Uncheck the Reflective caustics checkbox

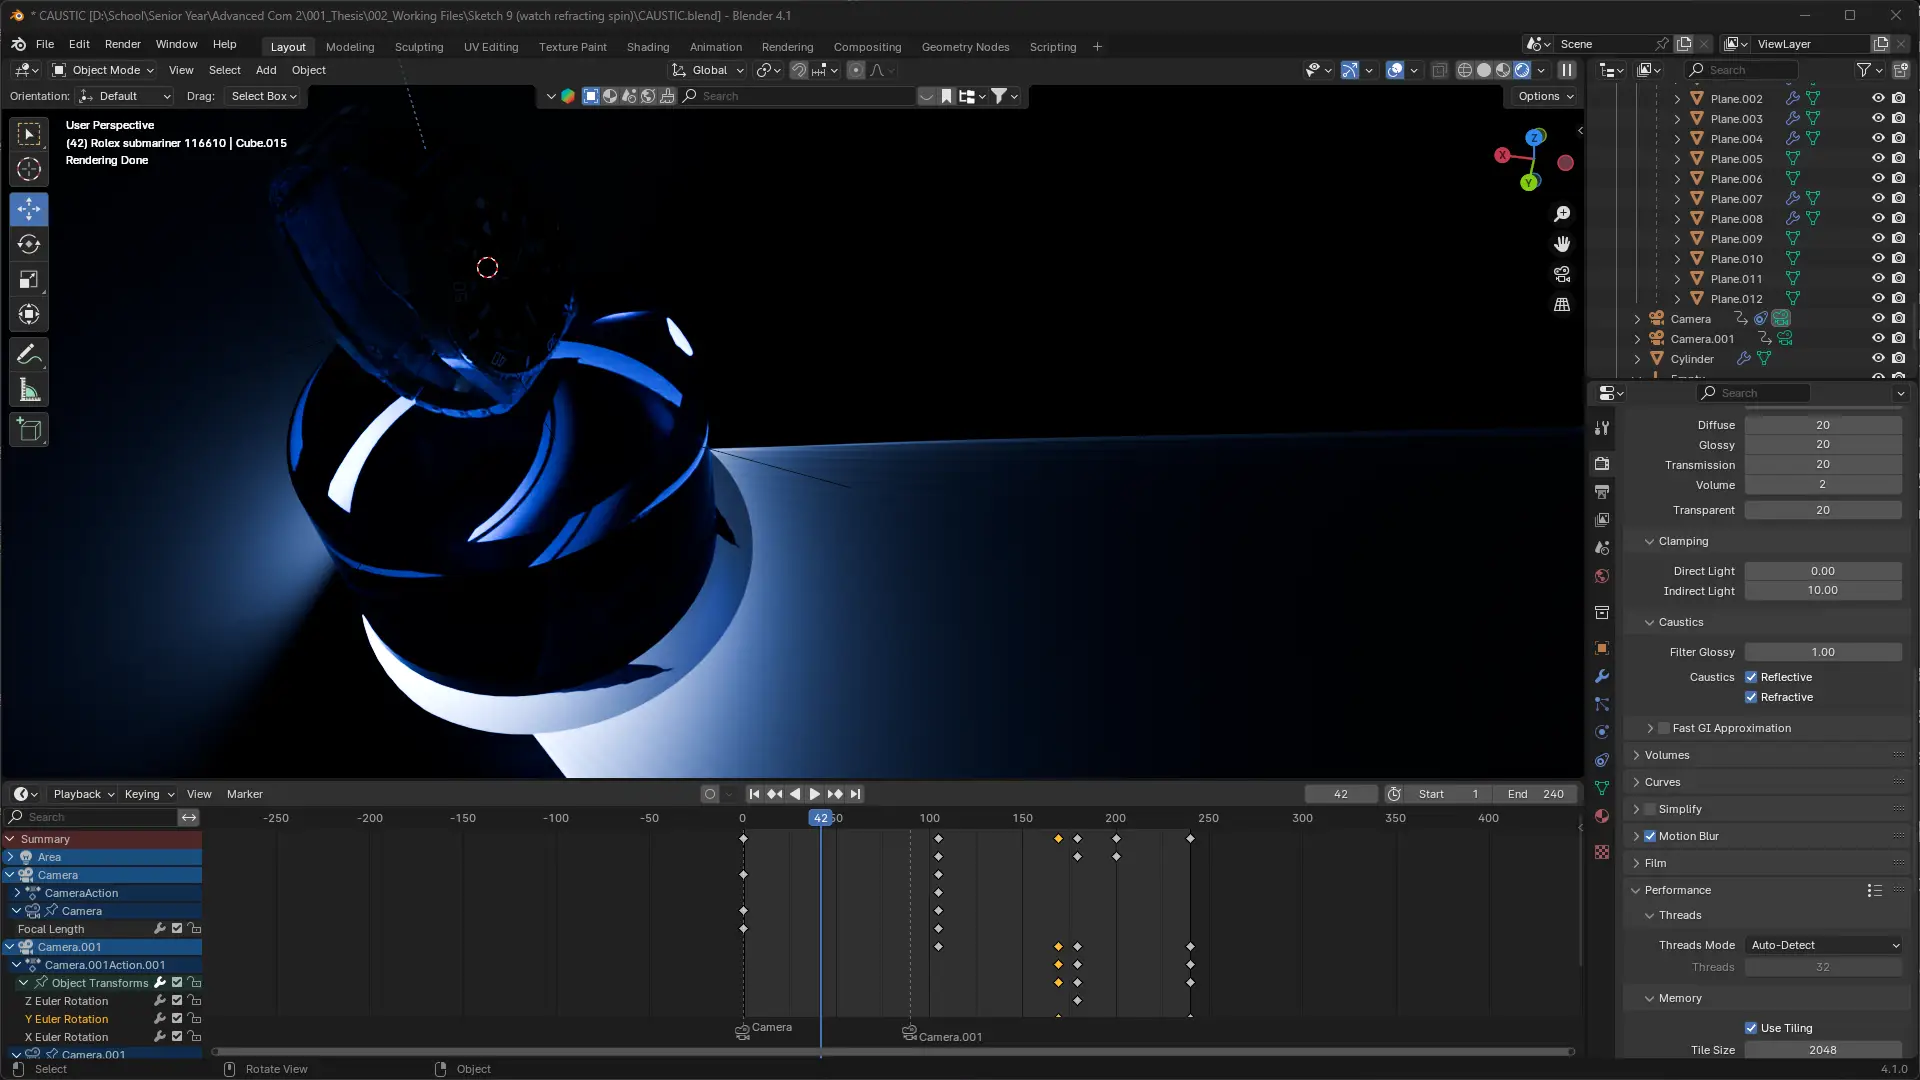tap(1751, 677)
